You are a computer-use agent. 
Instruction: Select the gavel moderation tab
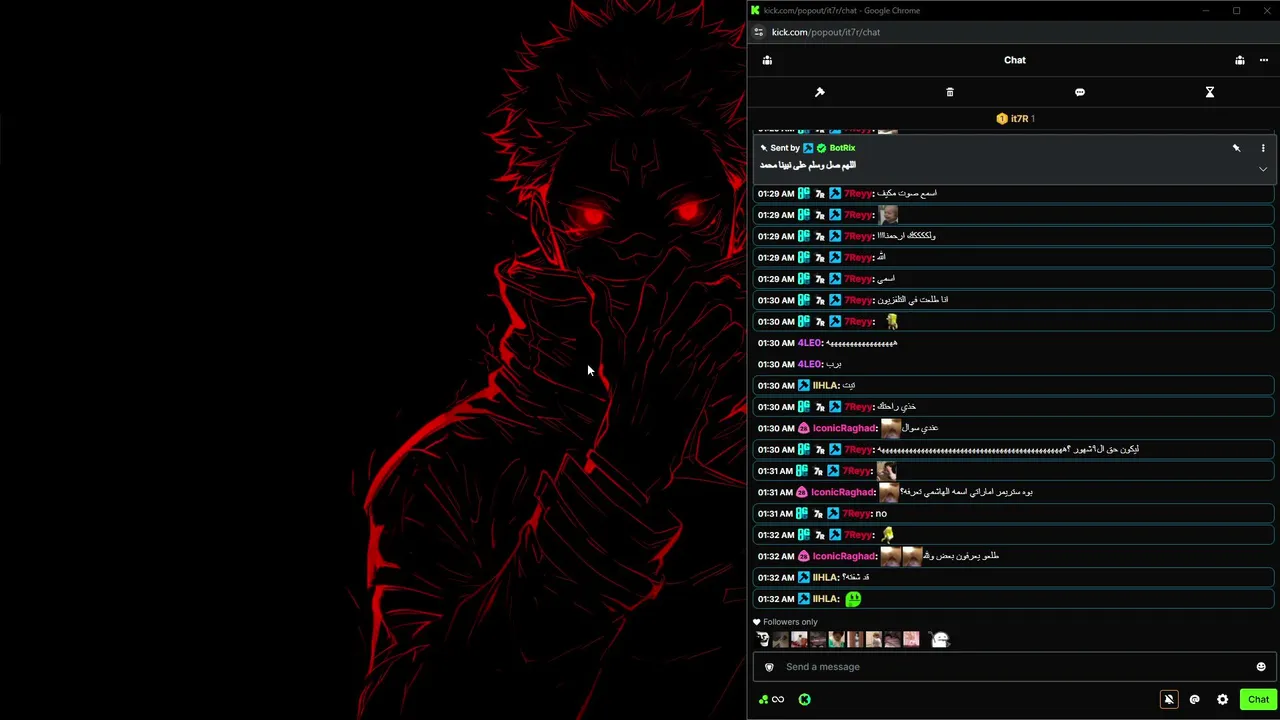click(819, 92)
